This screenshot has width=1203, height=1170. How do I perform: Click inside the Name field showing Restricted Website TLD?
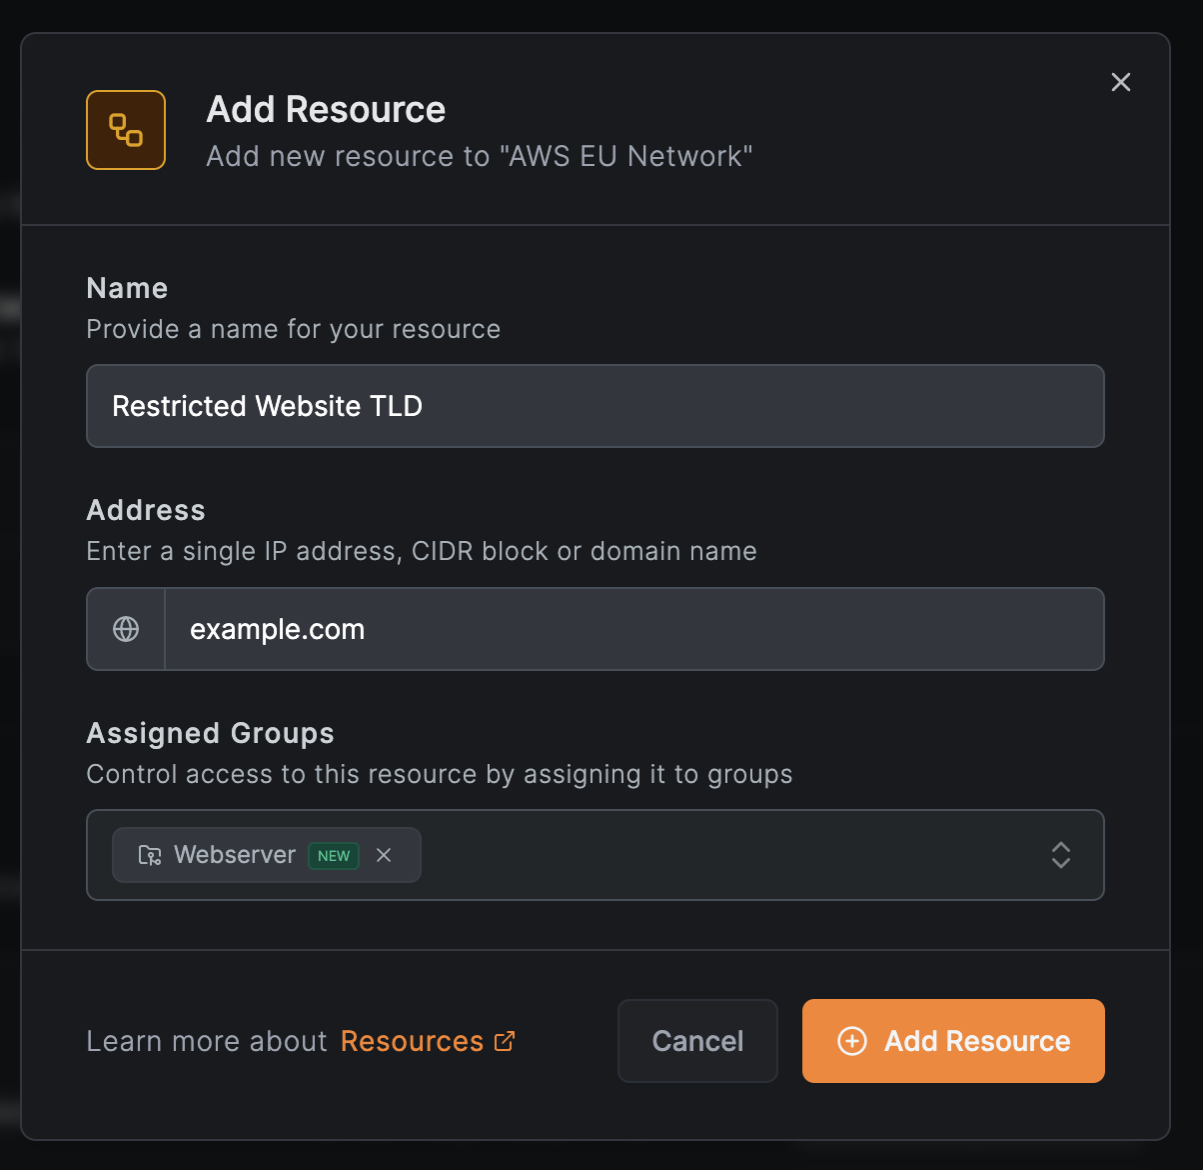pos(595,406)
